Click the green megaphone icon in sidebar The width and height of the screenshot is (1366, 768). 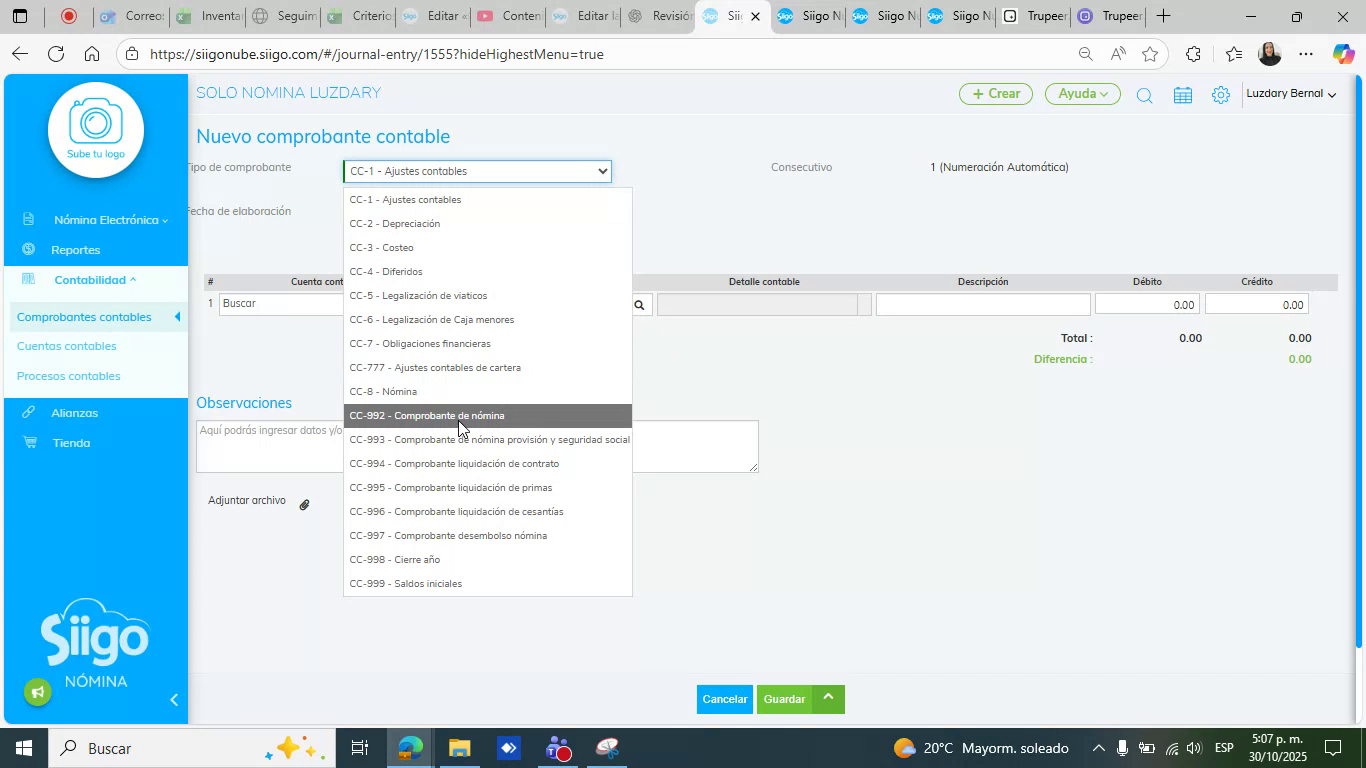[37, 692]
